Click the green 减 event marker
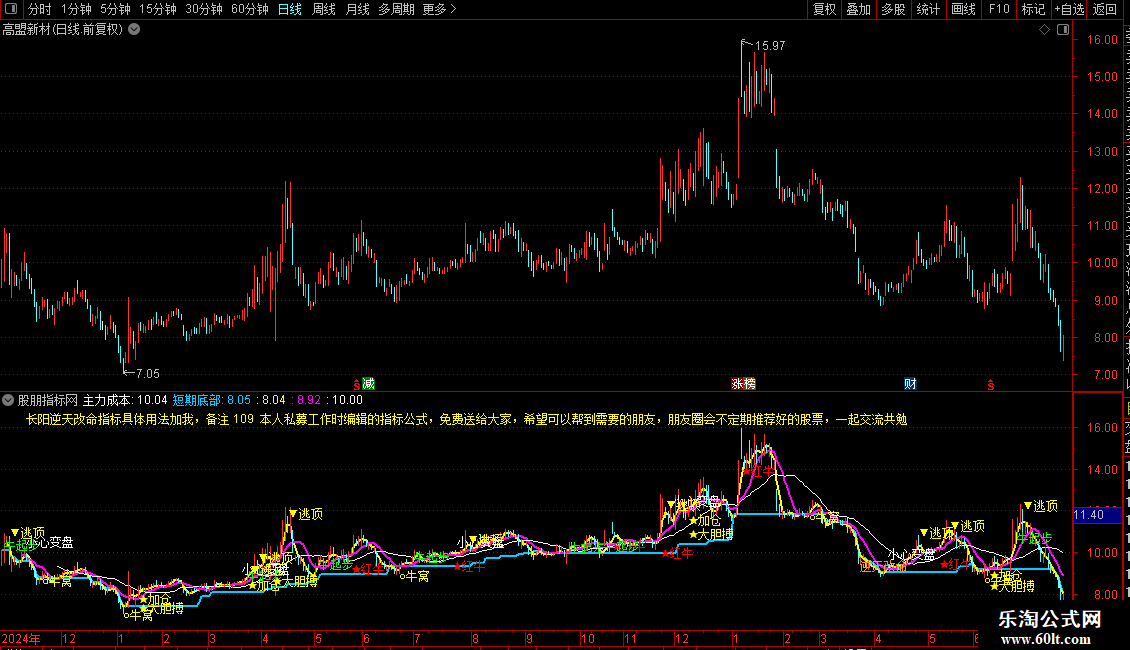Image resolution: width=1130 pixels, height=650 pixels. pyautogui.click(x=368, y=384)
